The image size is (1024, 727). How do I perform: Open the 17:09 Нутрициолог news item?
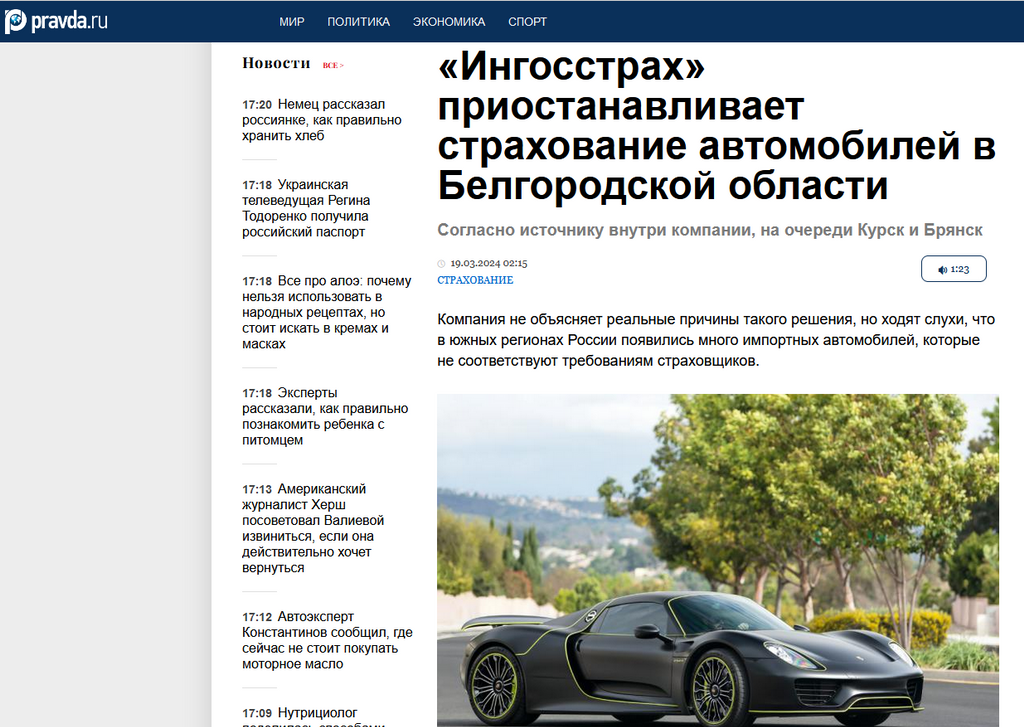click(x=313, y=717)
